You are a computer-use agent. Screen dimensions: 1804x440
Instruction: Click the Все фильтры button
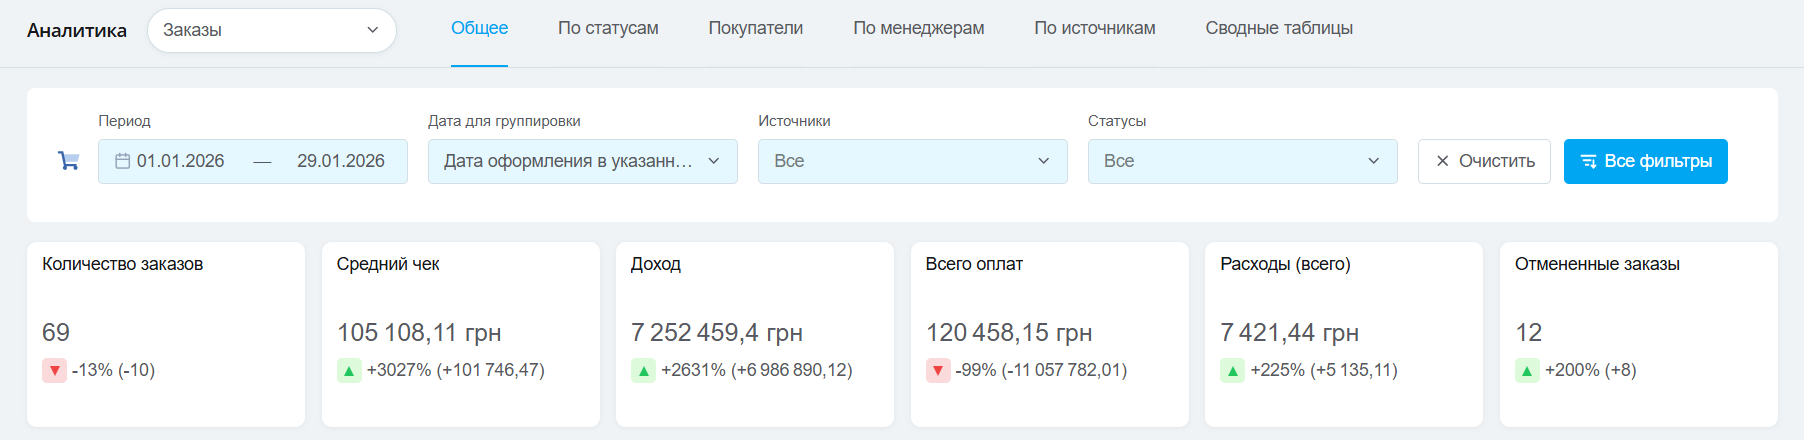click(x=1645, y=161)
